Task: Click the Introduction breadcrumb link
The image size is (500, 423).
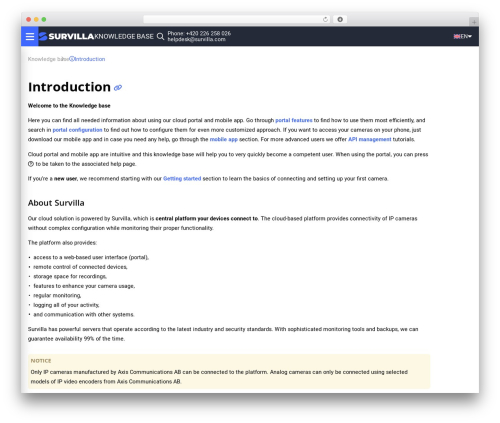Action: [89, 59]
